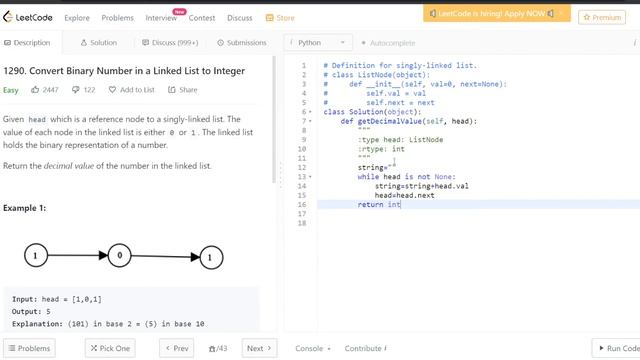Go to the Prev problem
Image resolution: width=640 pixels, height=360 pixels.
(177, 348)
